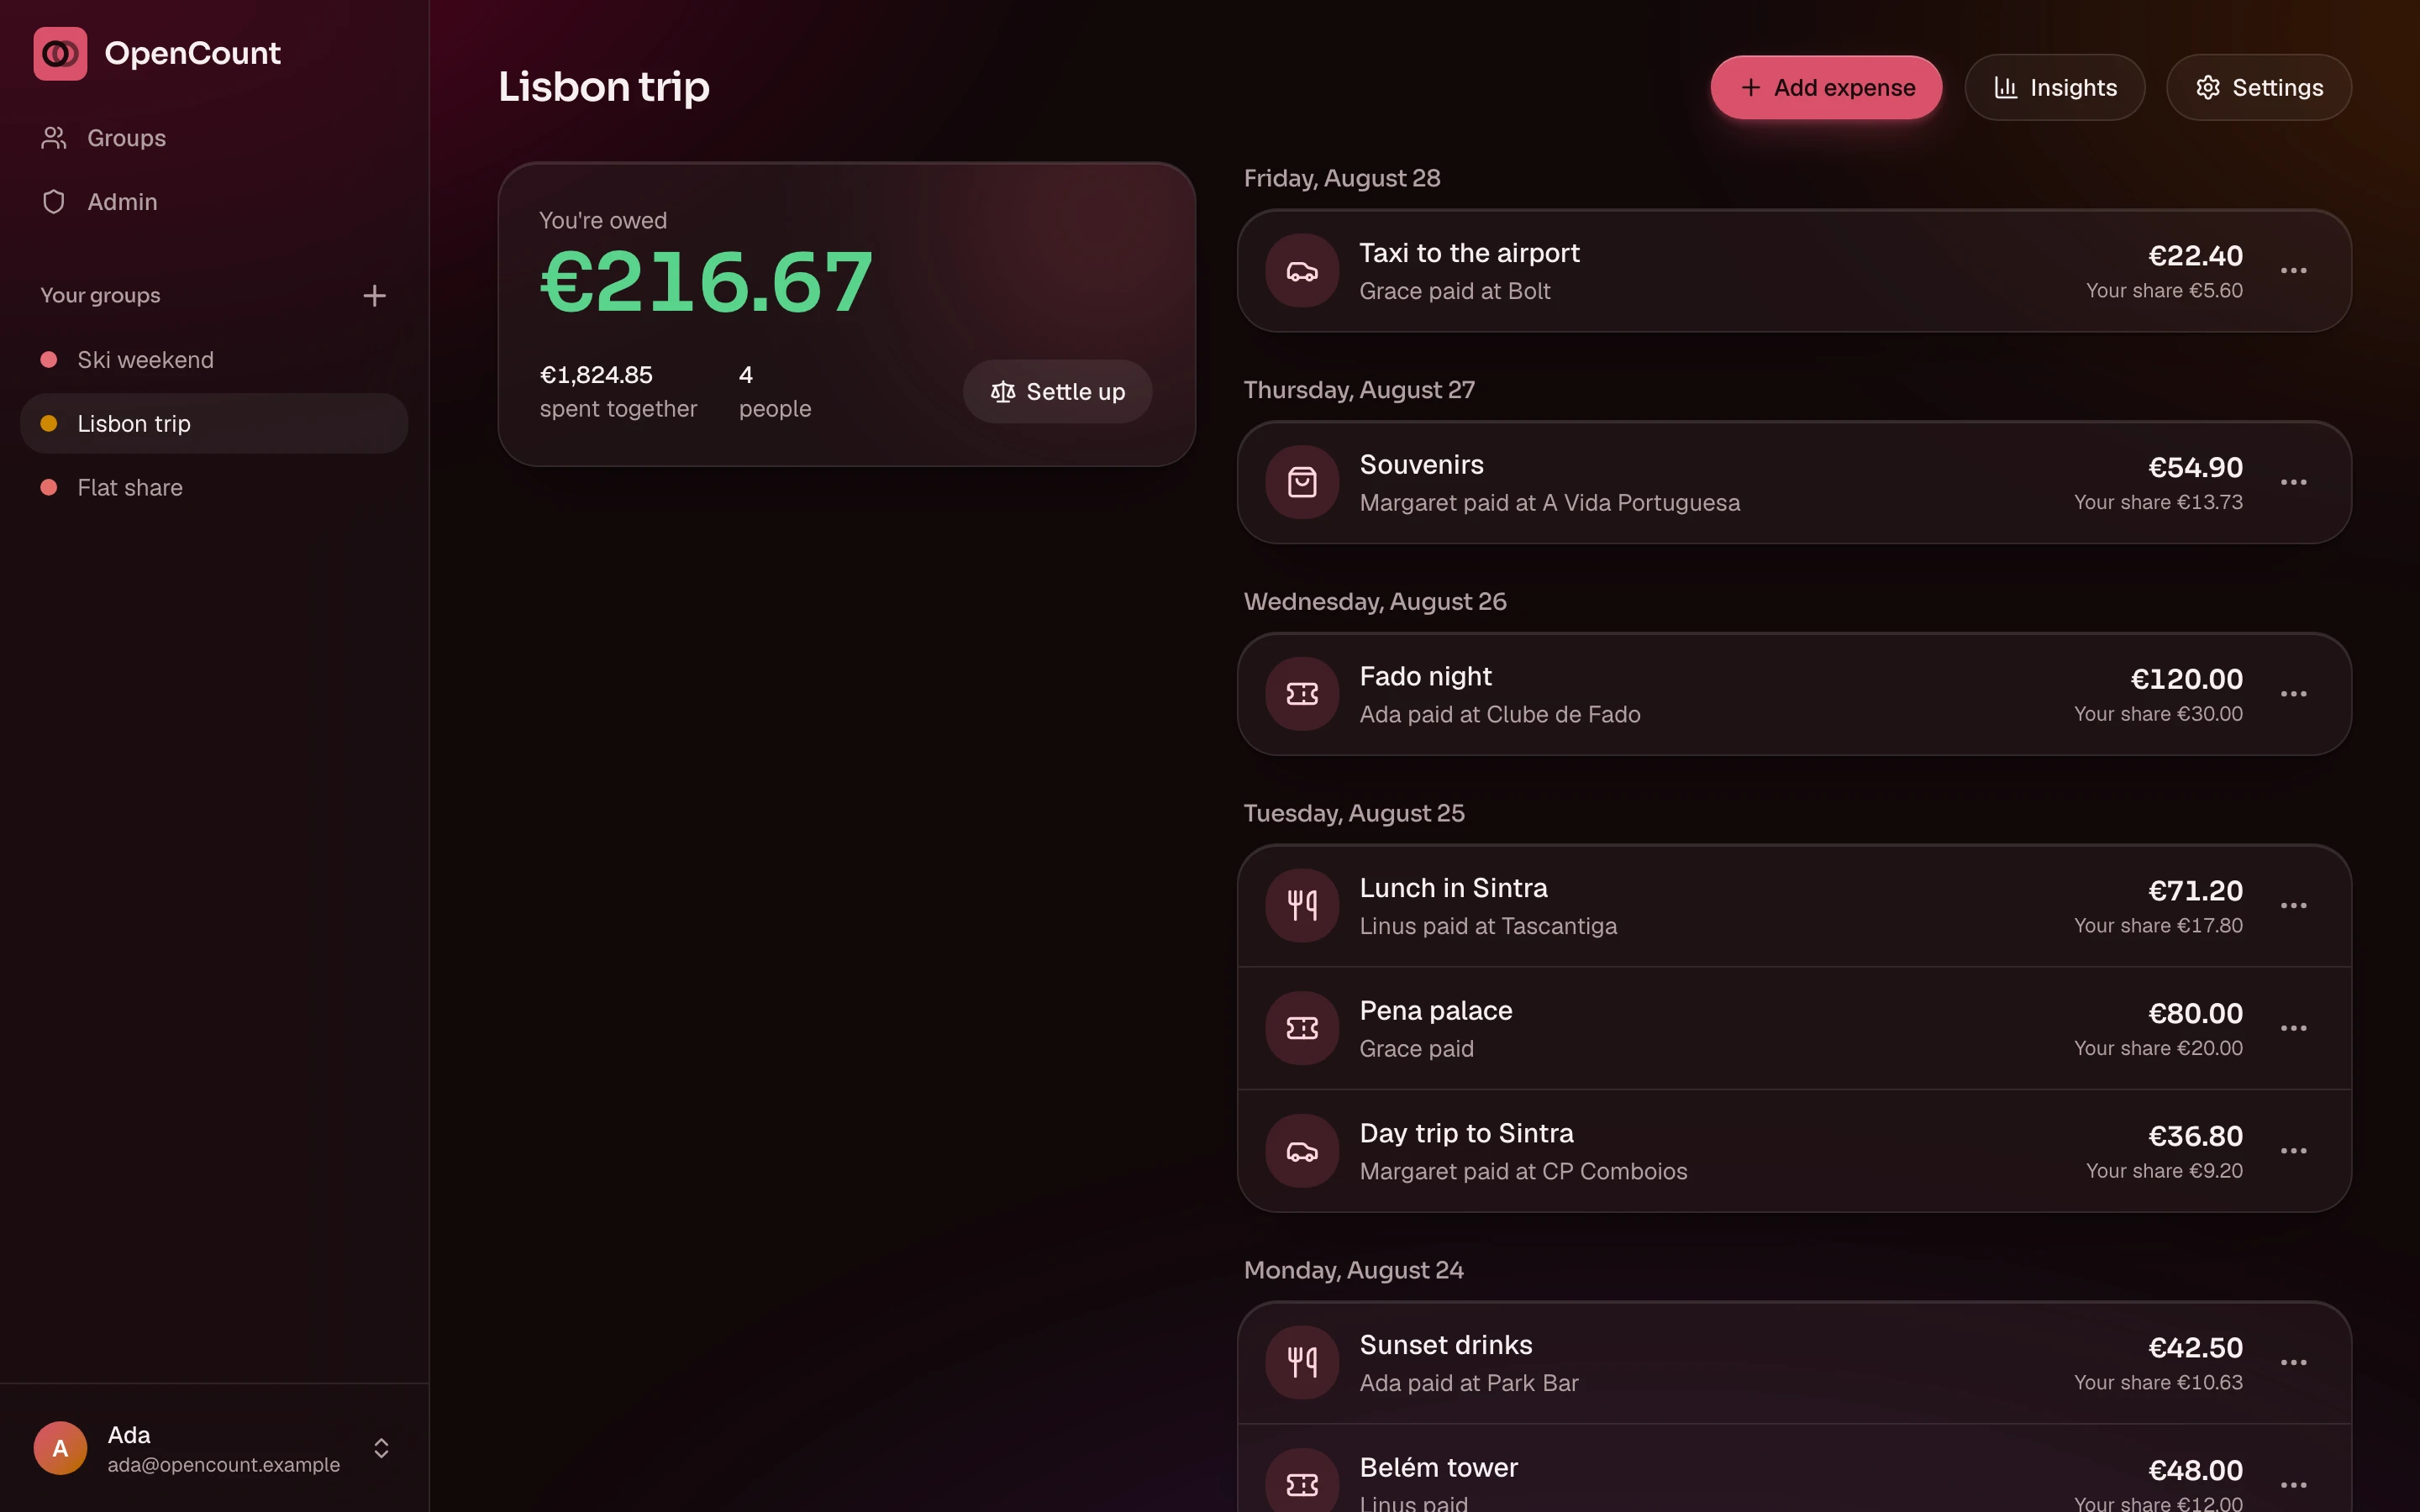The width and height of the screenshot is (2420, 1512).
Task: Click the shopping bag icon on Souvenirs
Action: (x=1302, y=483)
